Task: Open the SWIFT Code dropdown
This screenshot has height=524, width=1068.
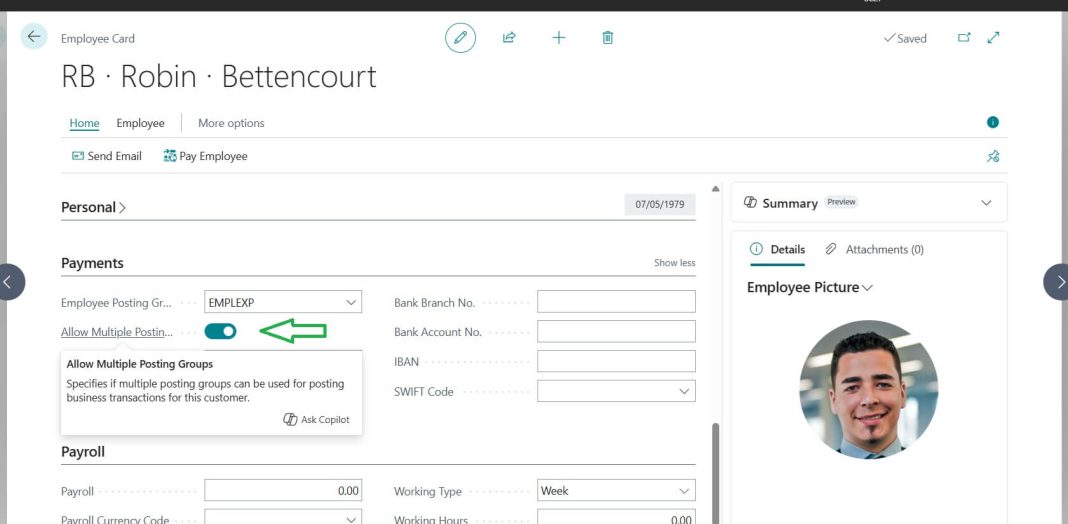Action: pos(684,392)
